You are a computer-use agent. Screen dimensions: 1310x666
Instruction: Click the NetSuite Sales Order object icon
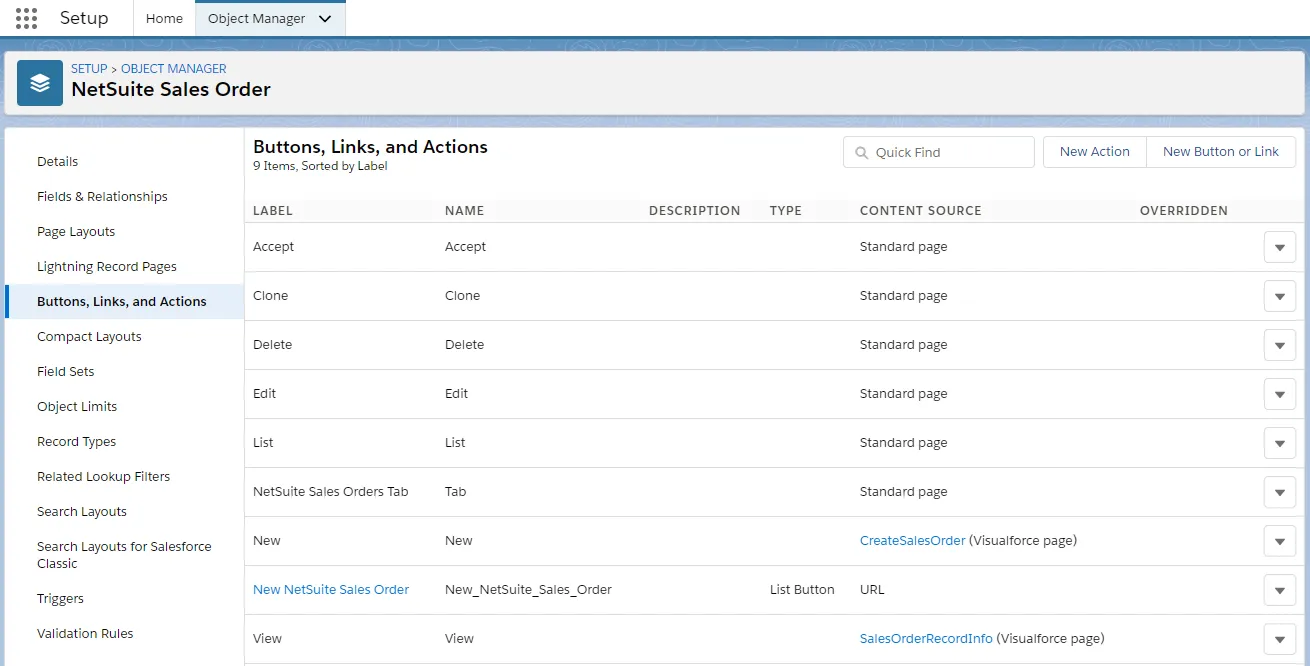click(40, 83)
